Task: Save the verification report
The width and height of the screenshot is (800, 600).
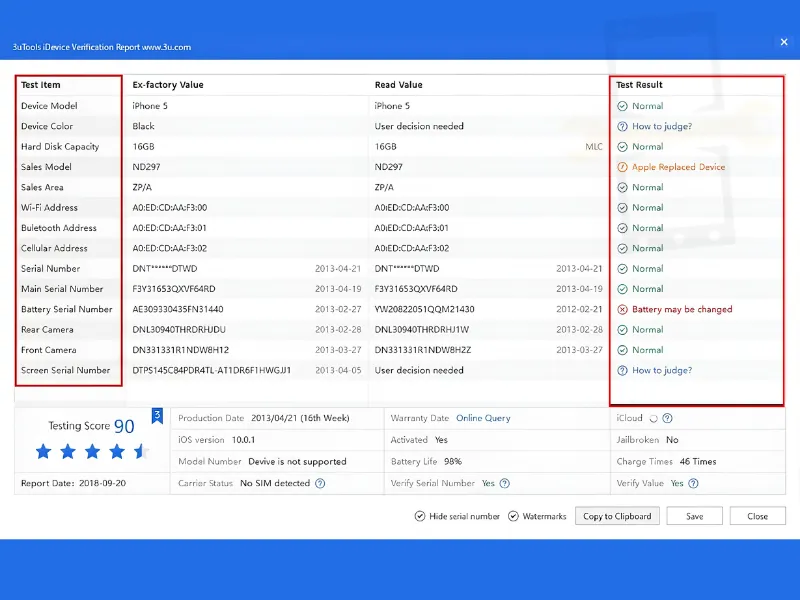Action: (694, 516)
